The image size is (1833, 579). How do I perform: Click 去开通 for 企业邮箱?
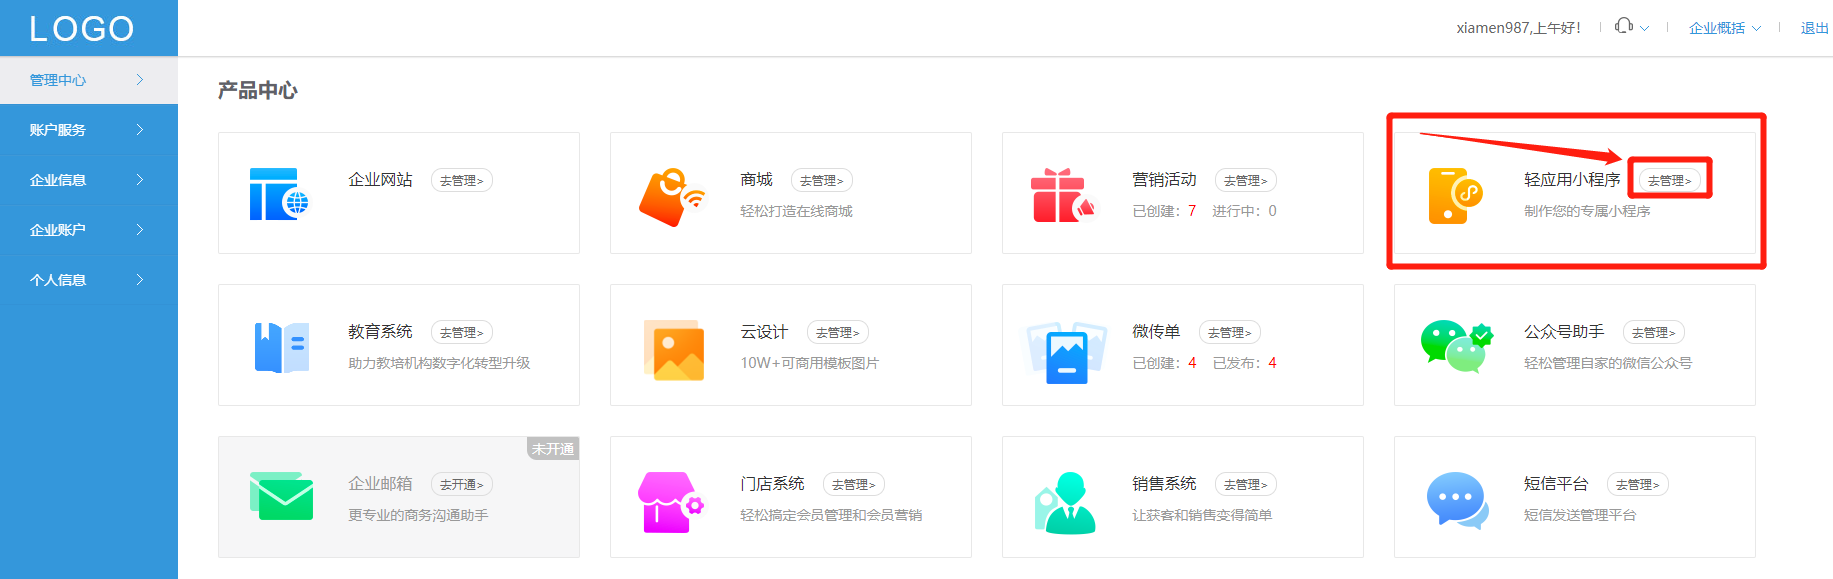(462, 485)
